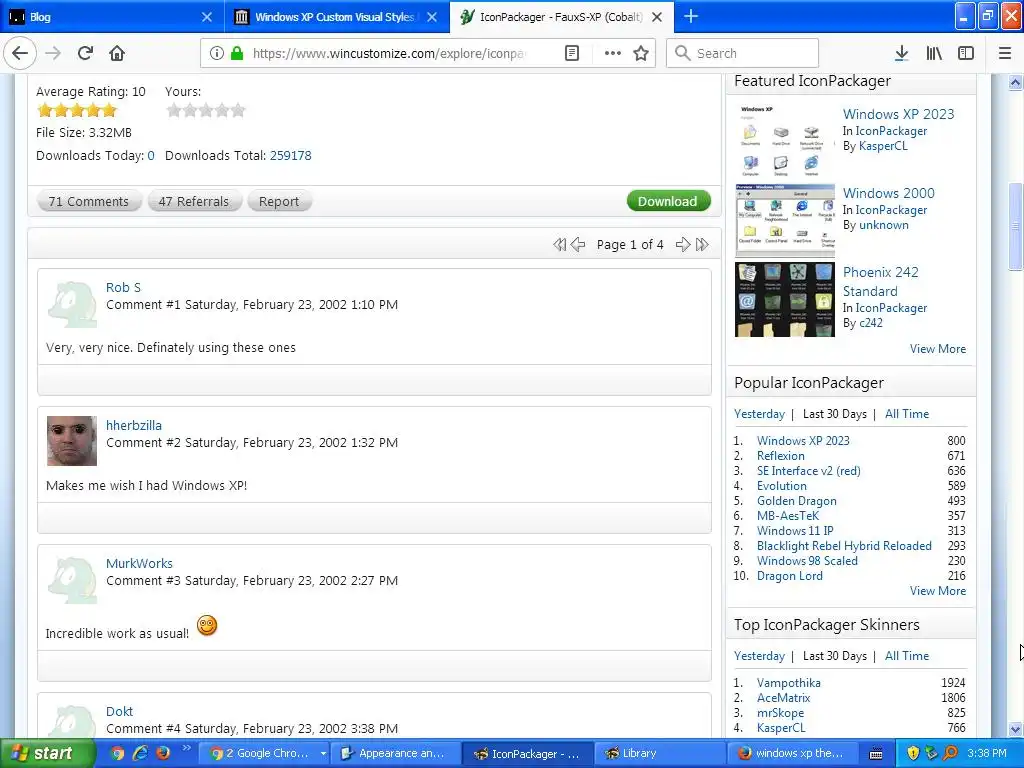Toggle reader view icon in address bar
The width and height of the screenshot is (1024, 768).
point(572,53)
